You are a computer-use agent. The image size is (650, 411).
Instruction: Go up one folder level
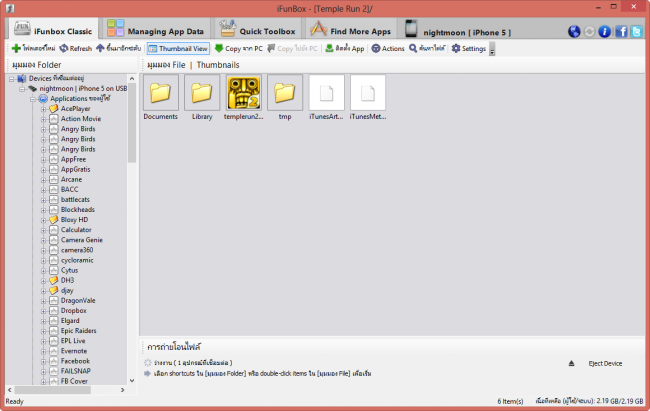coord(119,49)
